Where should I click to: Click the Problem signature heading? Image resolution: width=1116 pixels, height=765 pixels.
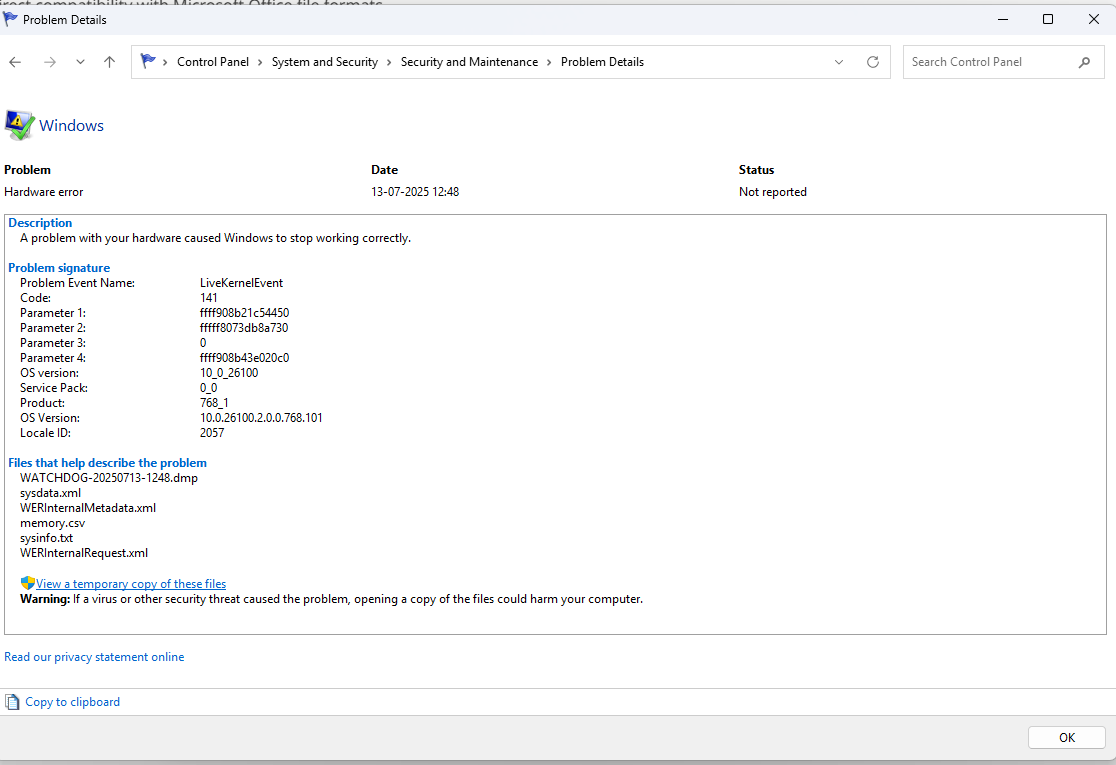tap(59, 268)
